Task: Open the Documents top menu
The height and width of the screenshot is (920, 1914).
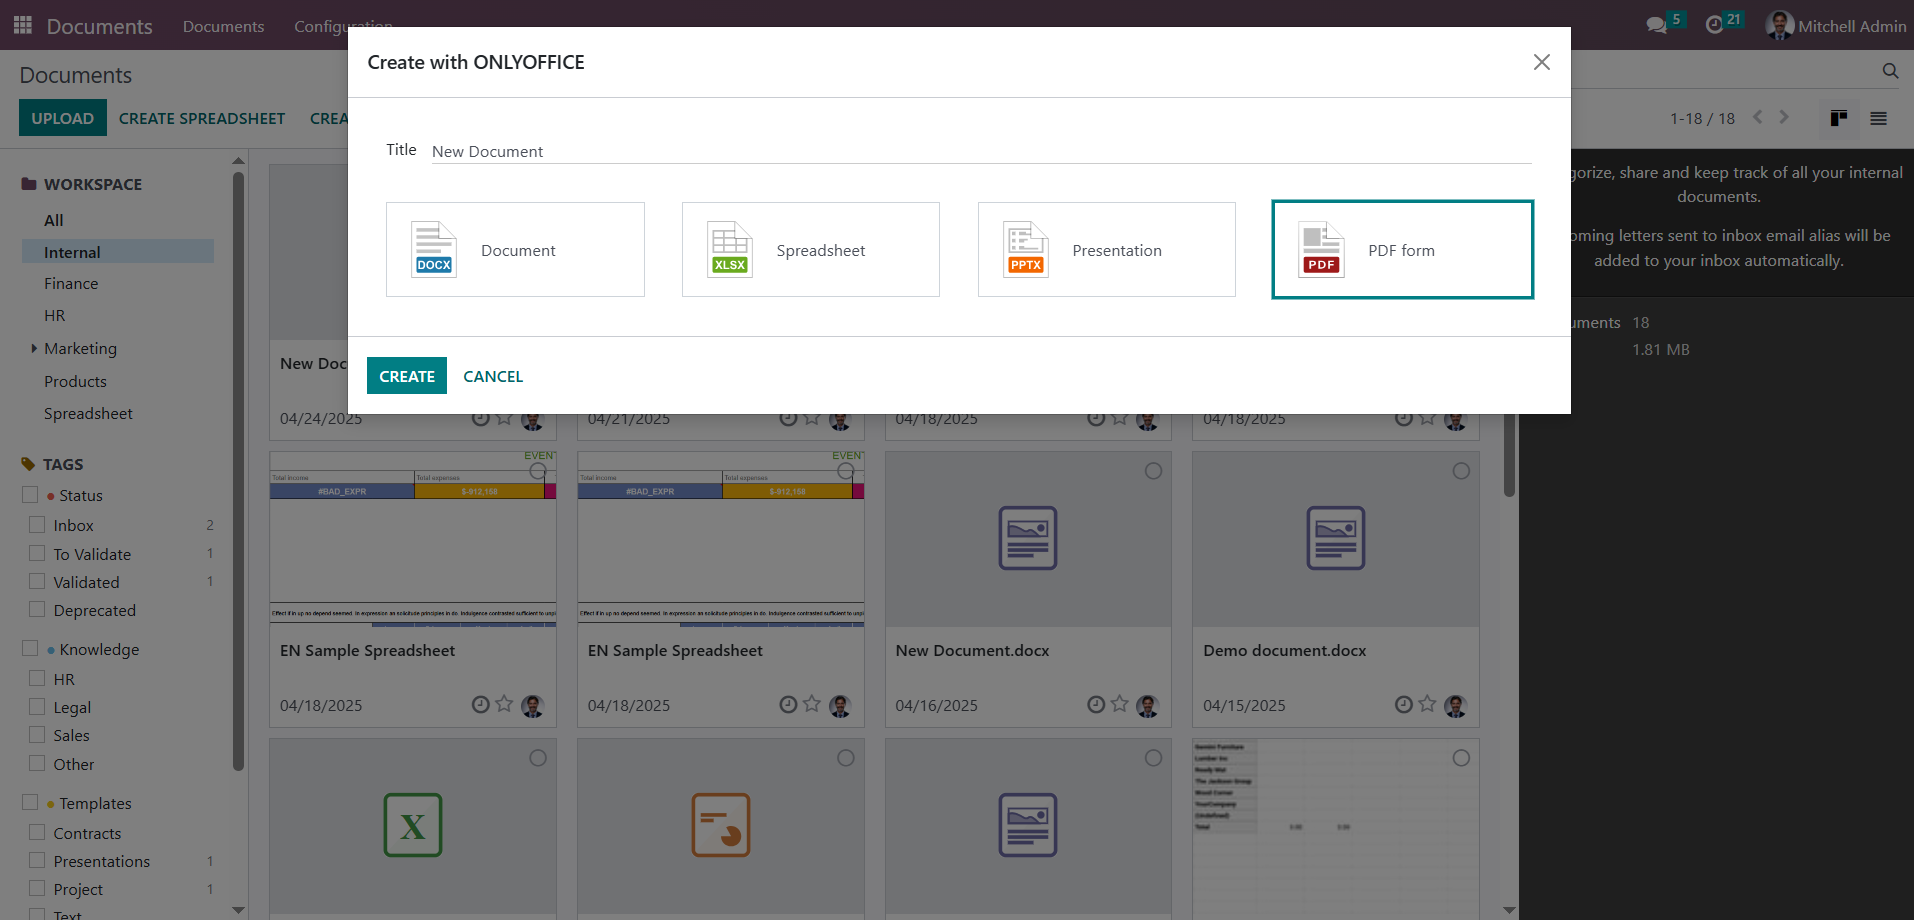Action: click(x=223, y=26)
